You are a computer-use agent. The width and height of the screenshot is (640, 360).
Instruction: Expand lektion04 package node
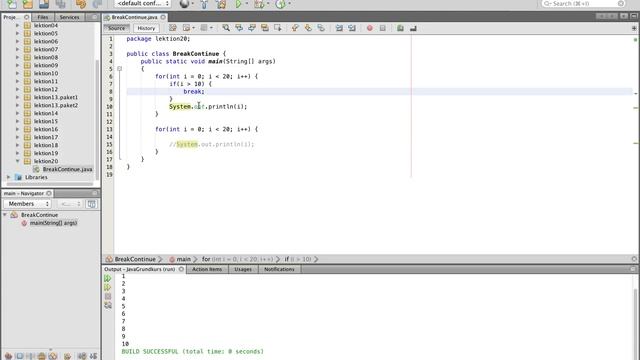pyautogui.click(x=17, y=25)
